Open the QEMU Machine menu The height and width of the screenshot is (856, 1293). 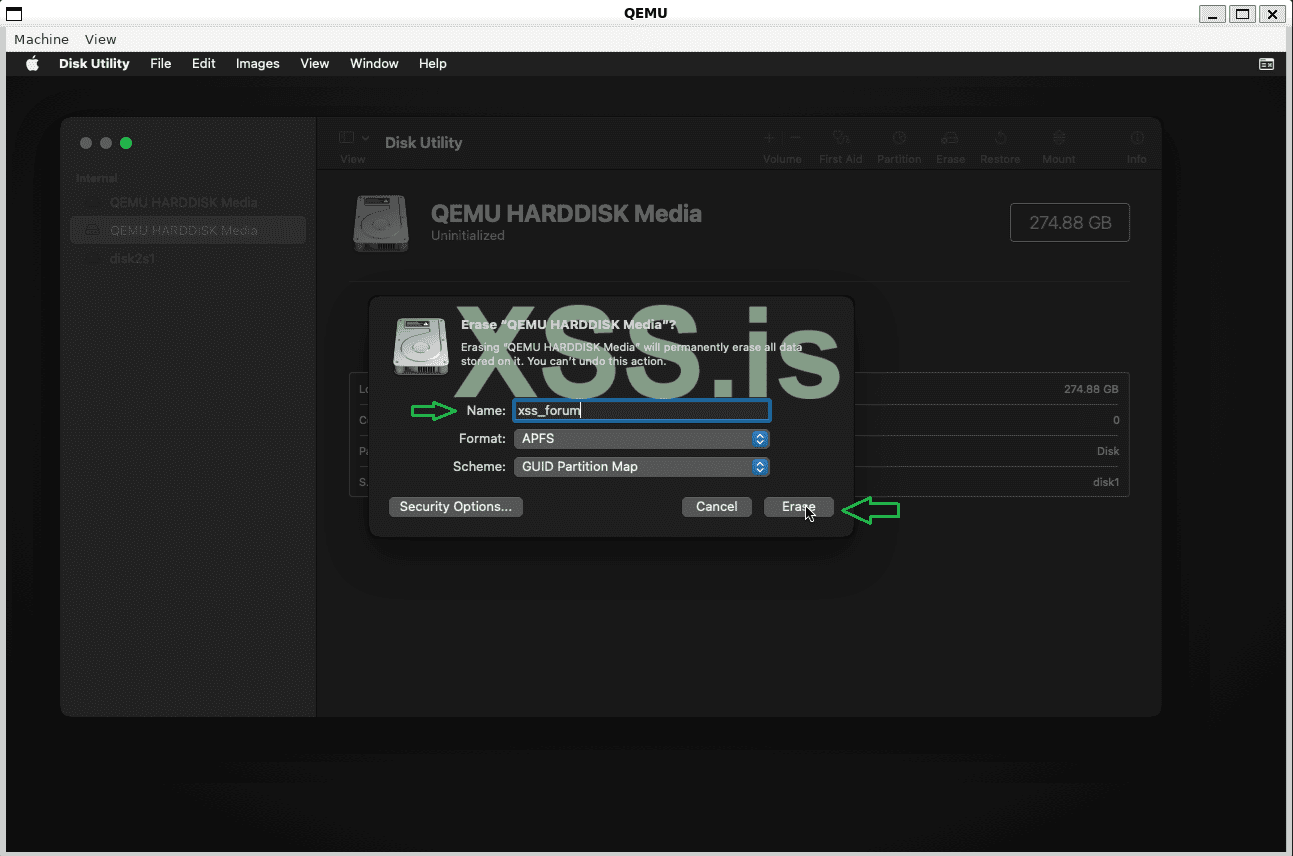[42, 40]
